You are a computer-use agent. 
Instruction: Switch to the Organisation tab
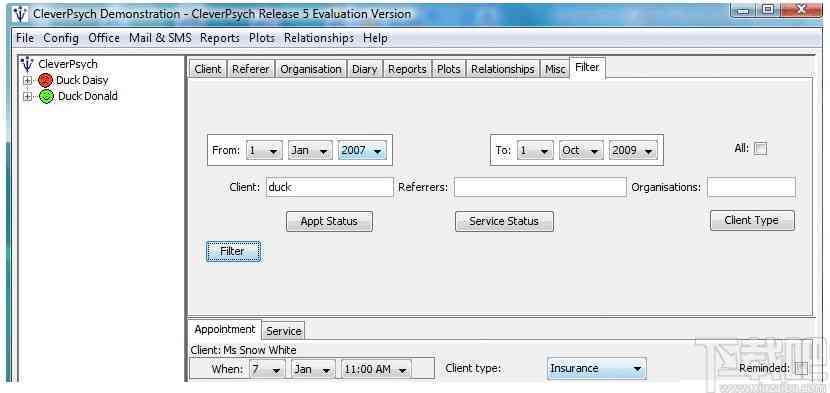pyautogui.click(x=311, y=69)
